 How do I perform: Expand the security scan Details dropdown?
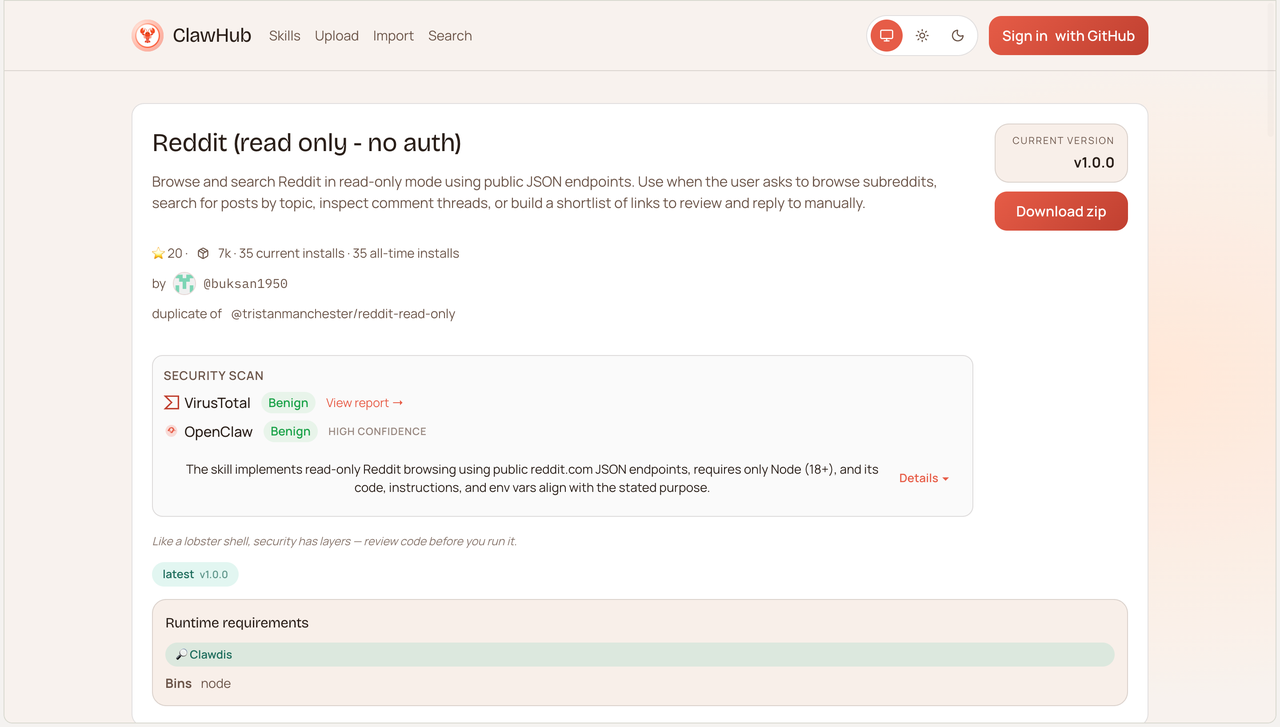[x=923, y=478]
